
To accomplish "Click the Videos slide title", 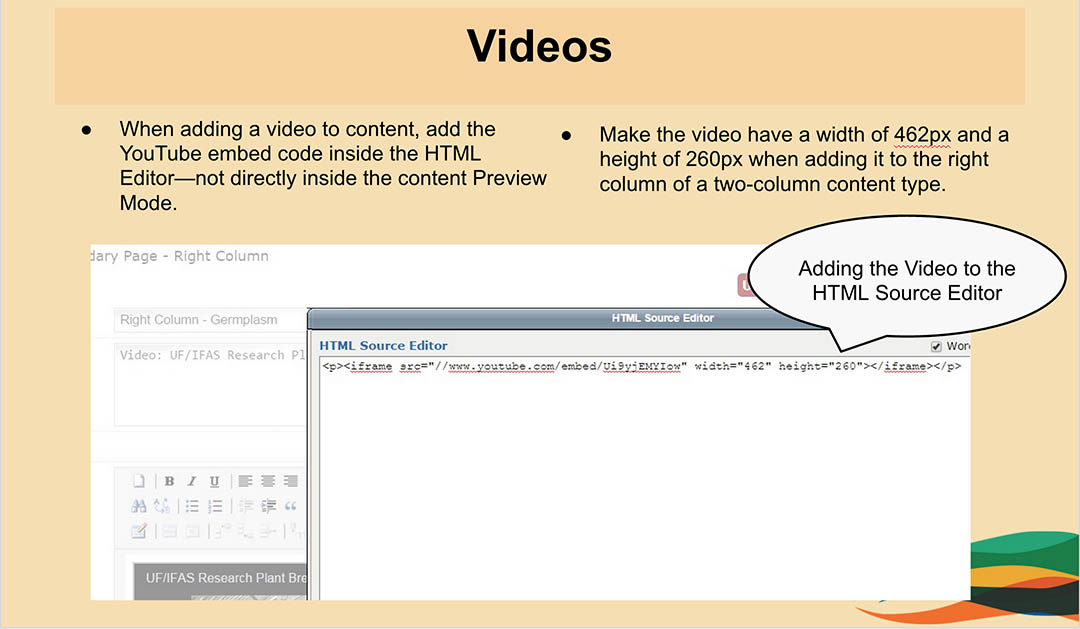I will click(539, 47).
